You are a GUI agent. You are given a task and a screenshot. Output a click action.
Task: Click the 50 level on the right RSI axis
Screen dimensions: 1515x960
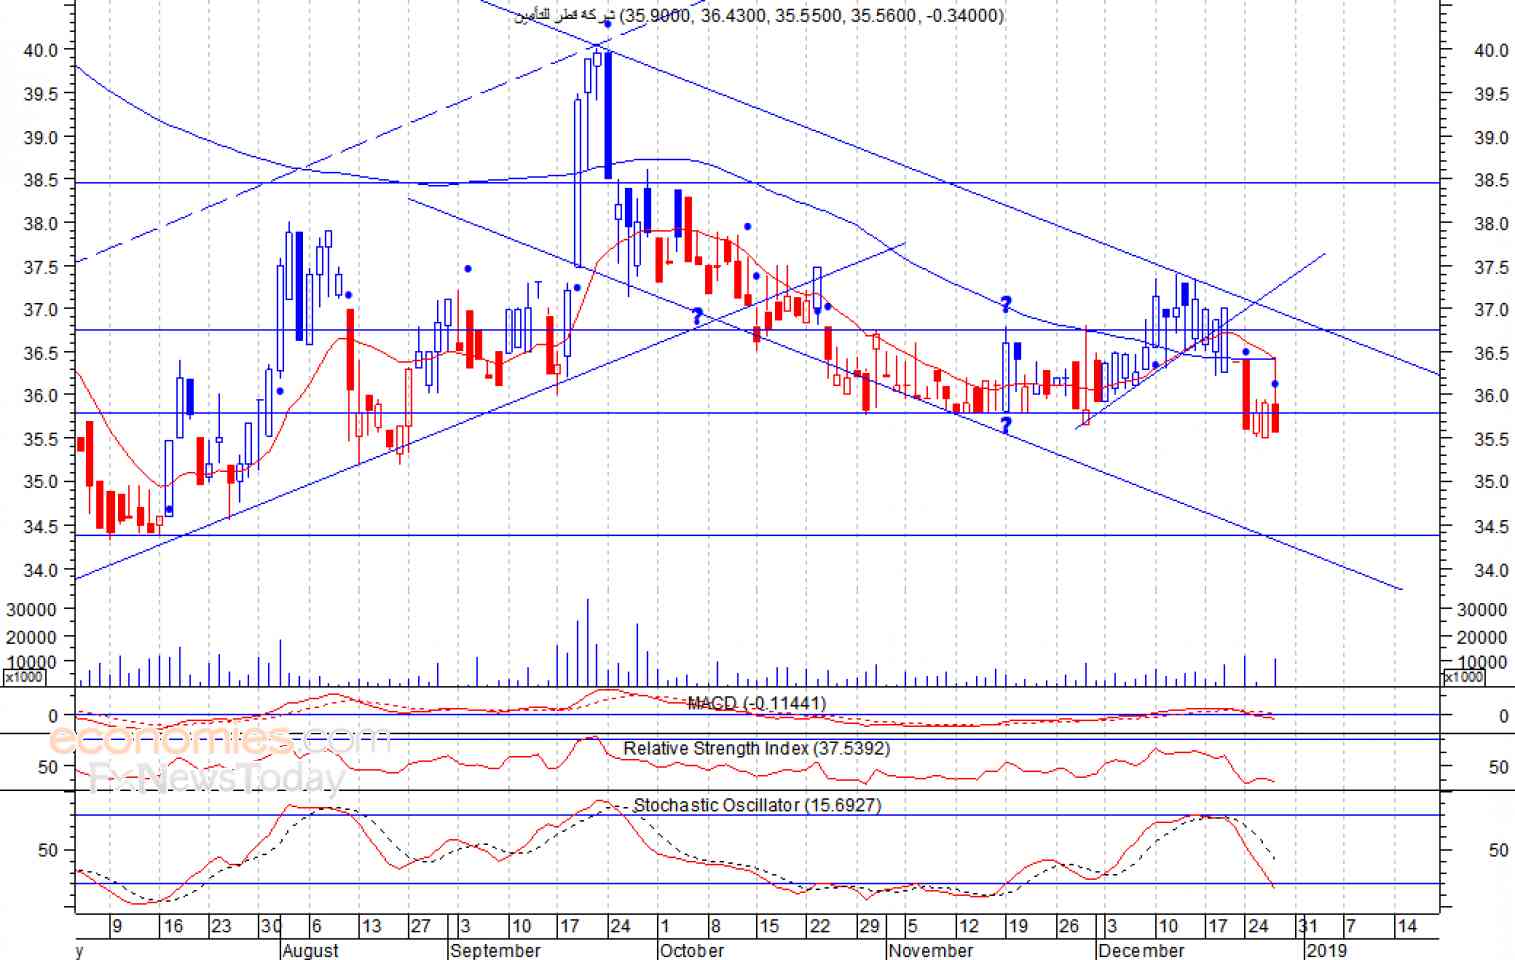[1498, 767]
